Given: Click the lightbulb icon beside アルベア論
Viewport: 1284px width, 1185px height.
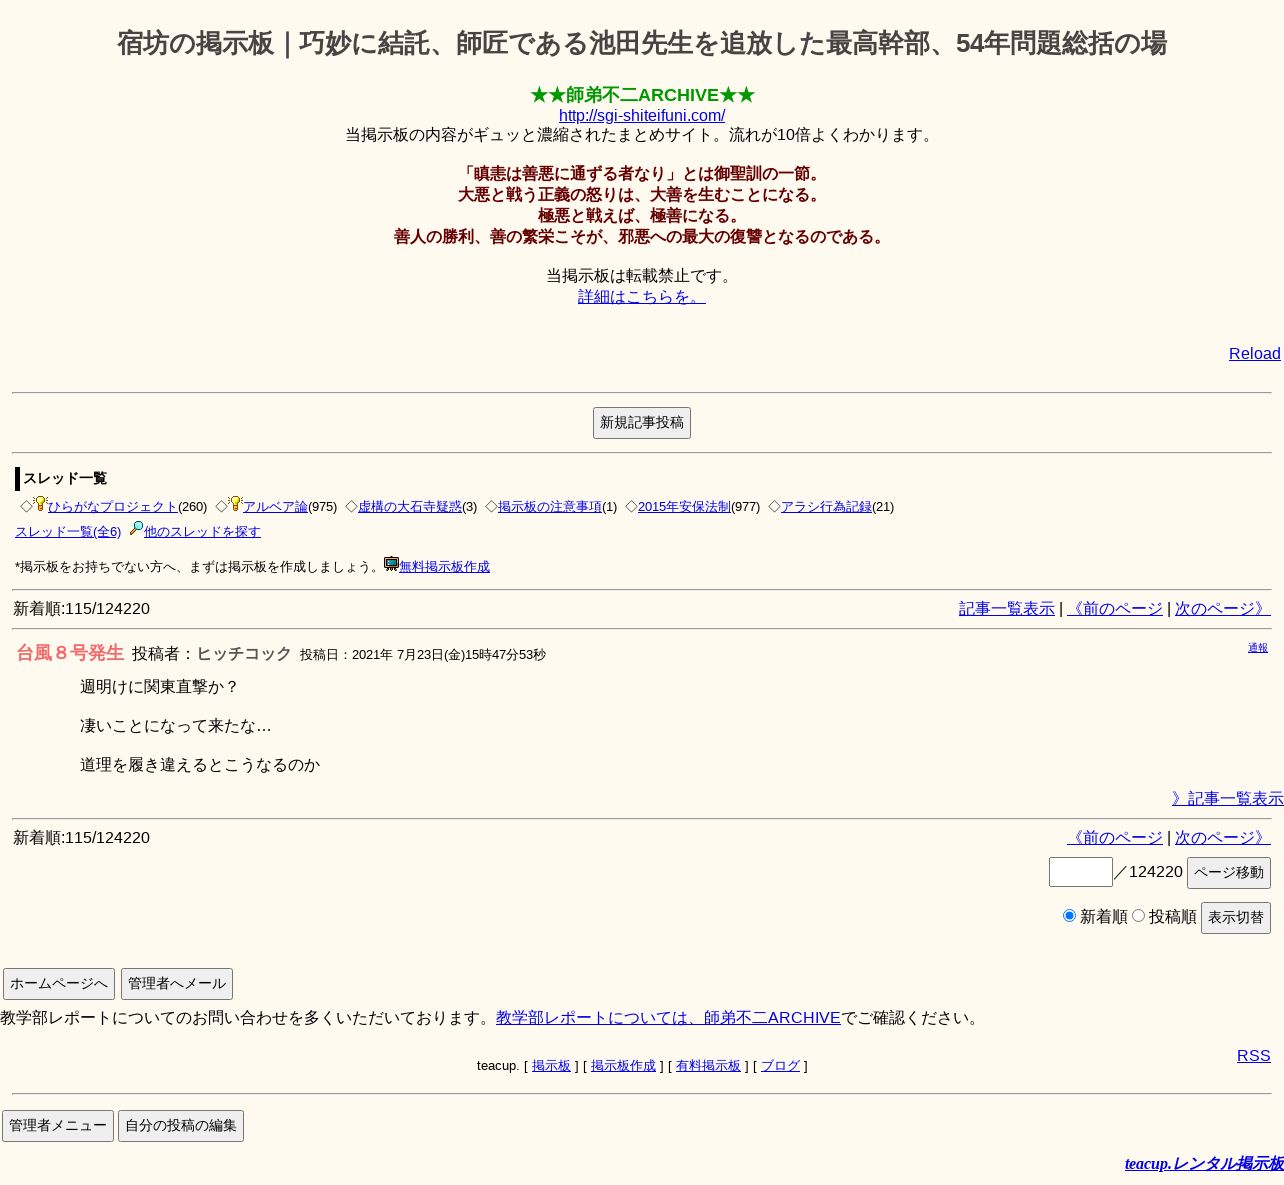Looking at the screenshot, I should pyautogui.click(x=235, y=504).
